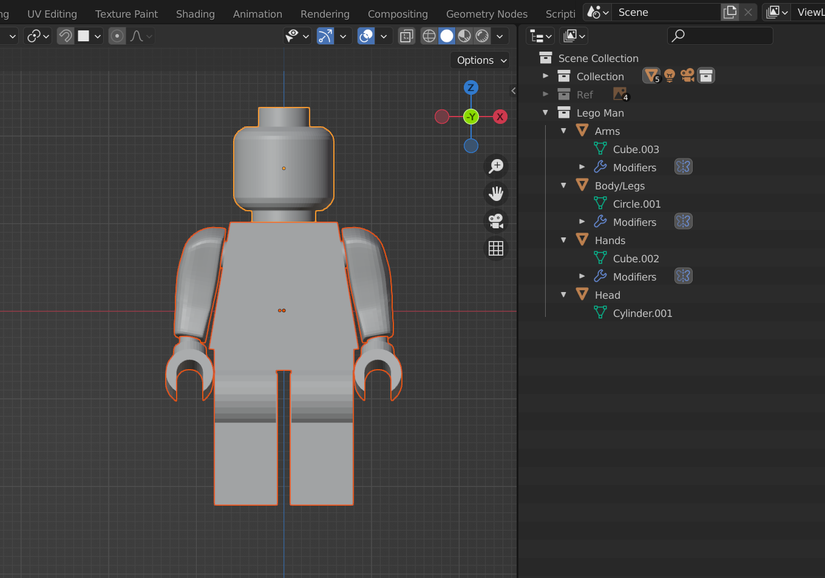Image resolution: width=825 pixels, height=578 pixels.
Task: Select material preview shading
Action: click(x=464, y=36)
